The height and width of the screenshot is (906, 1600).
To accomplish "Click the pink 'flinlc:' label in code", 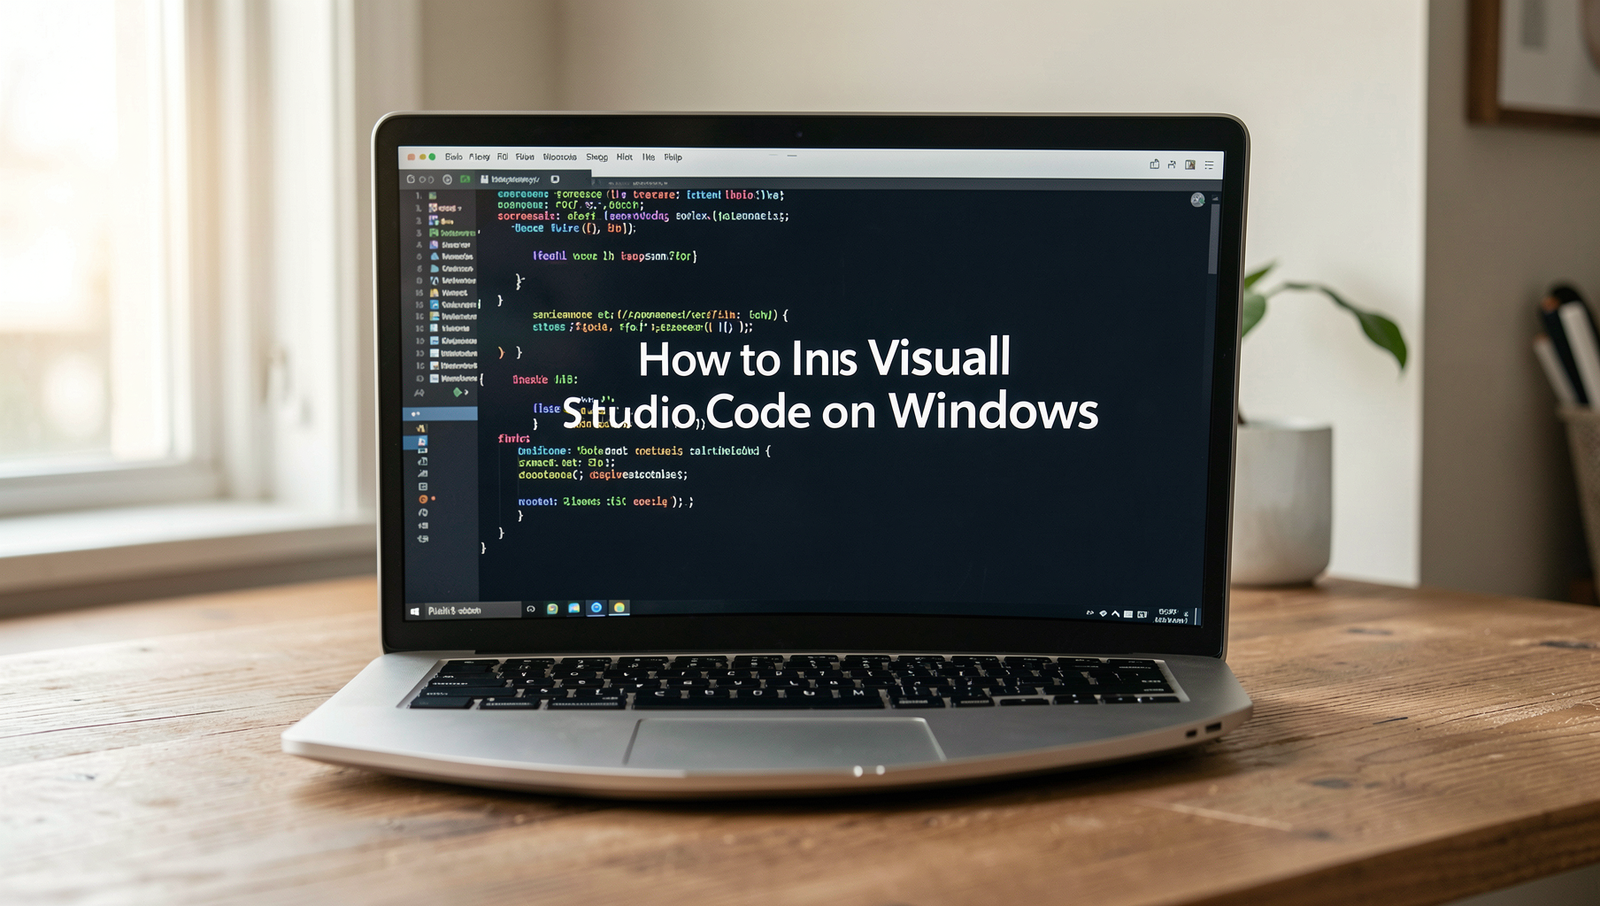I will (x=514, y=438).
